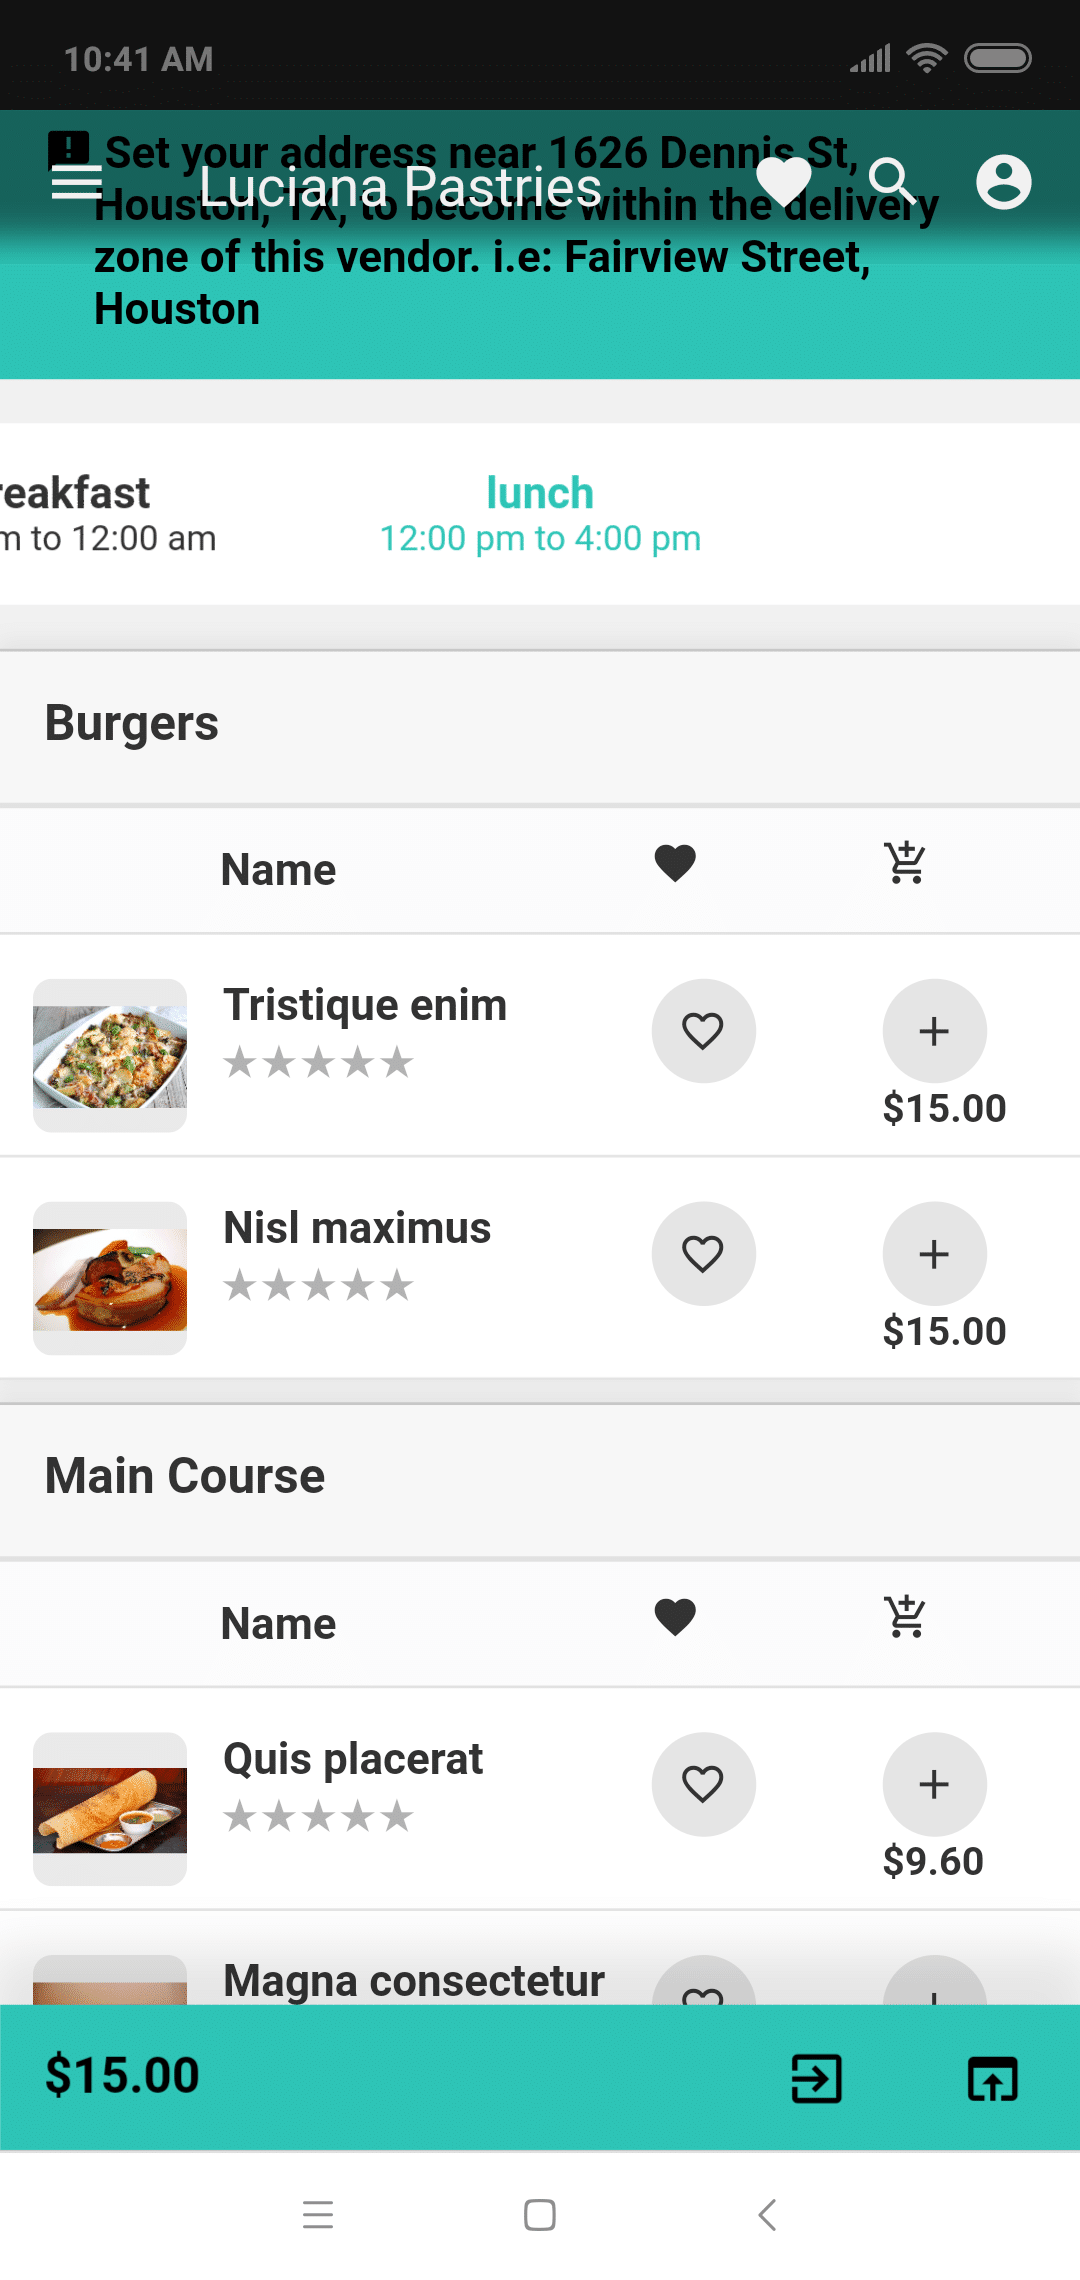Tap the checkout arrow icon in bottom bar
The width and height of the screenshot is (1080, 2280).
816,2079
